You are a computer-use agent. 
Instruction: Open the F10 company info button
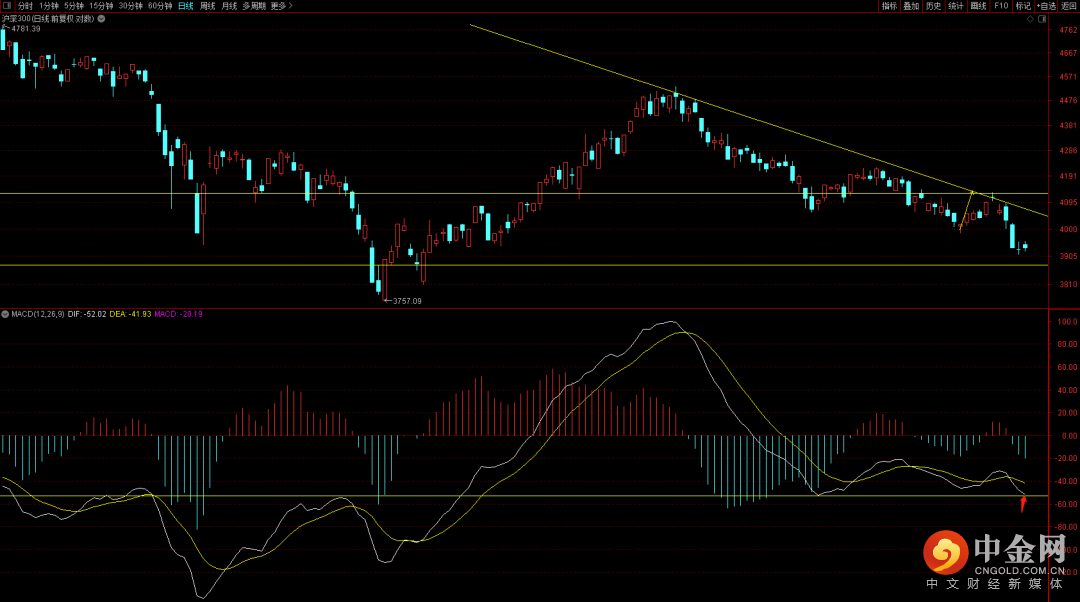pyautogui.click(x=1001, y=6)
